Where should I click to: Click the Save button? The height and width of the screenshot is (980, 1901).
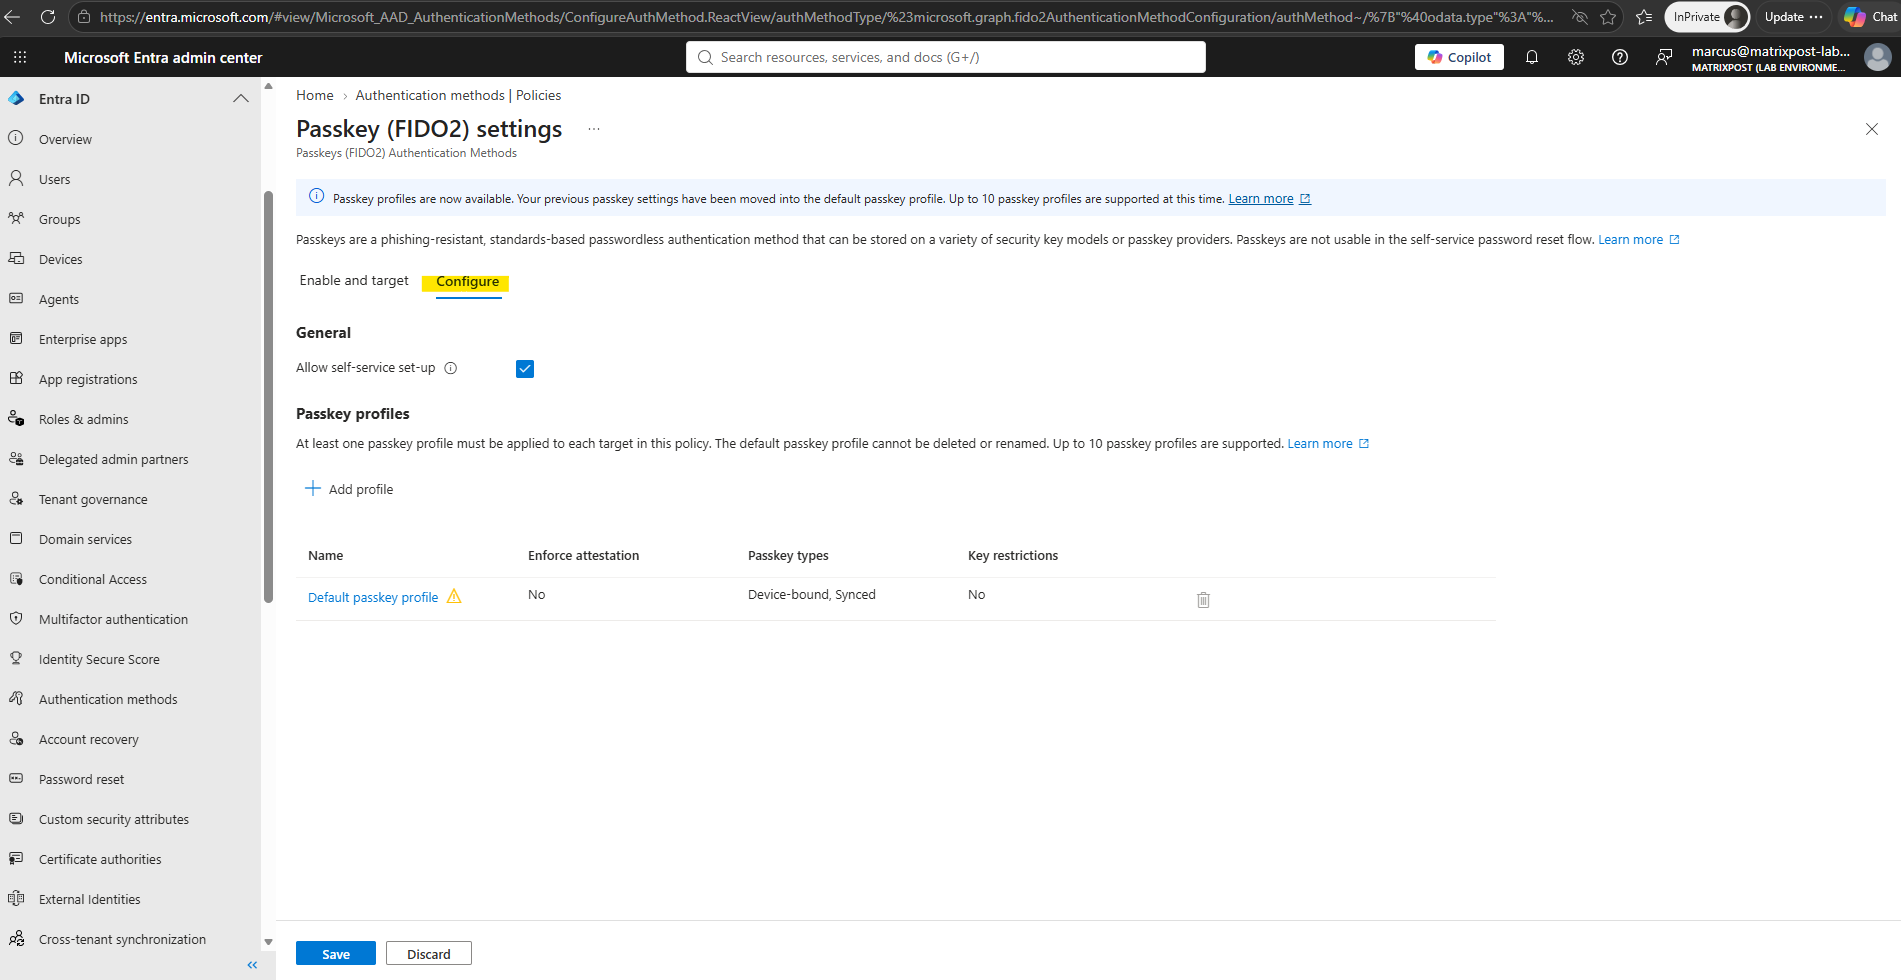(336, 954)
